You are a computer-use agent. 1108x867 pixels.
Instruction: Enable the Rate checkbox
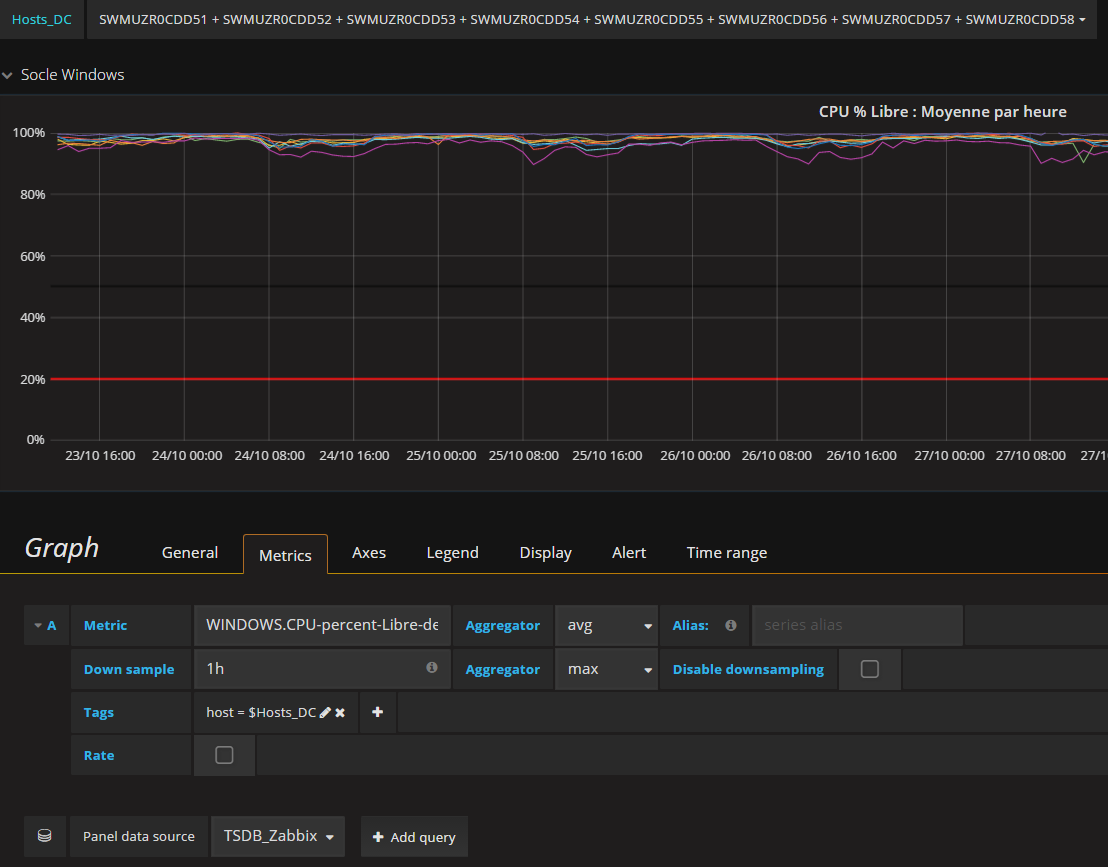click(x=224, y=755)
